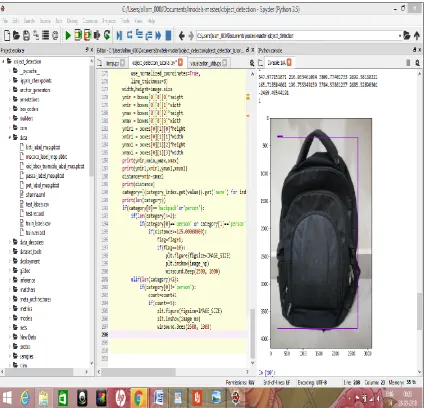Click the Permissions RW status entry
Image resolution: width=427 pixels, height=408 pixels.
[x=240, y=382]
